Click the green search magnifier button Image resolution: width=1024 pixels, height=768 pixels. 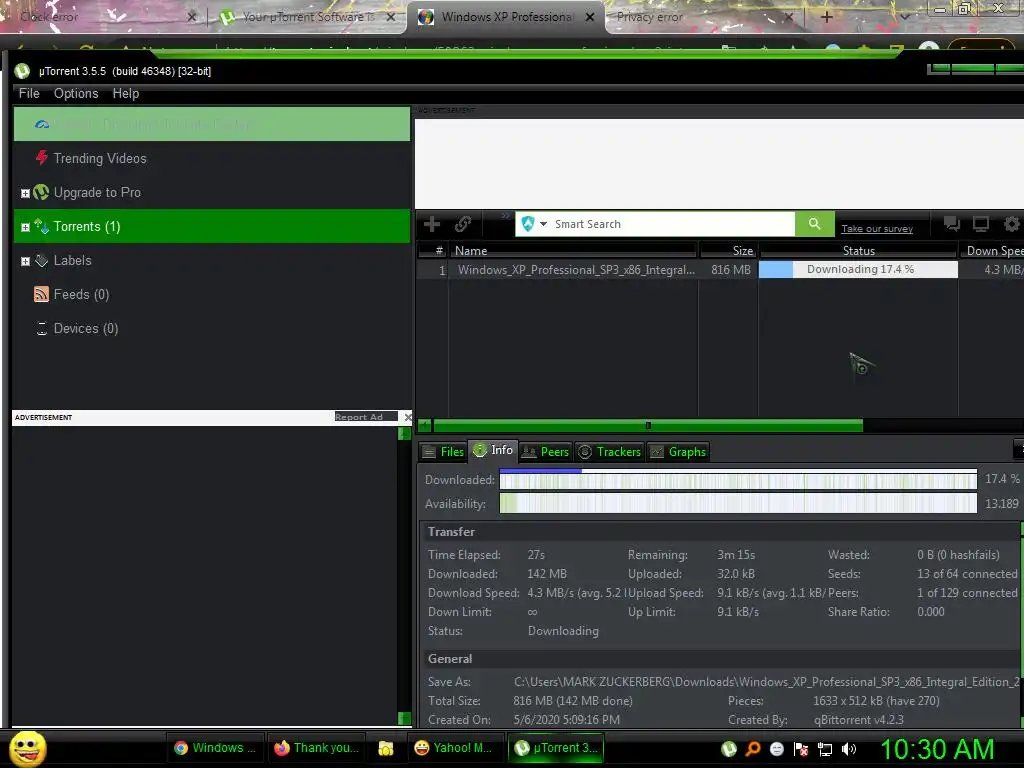coord(814,224)
